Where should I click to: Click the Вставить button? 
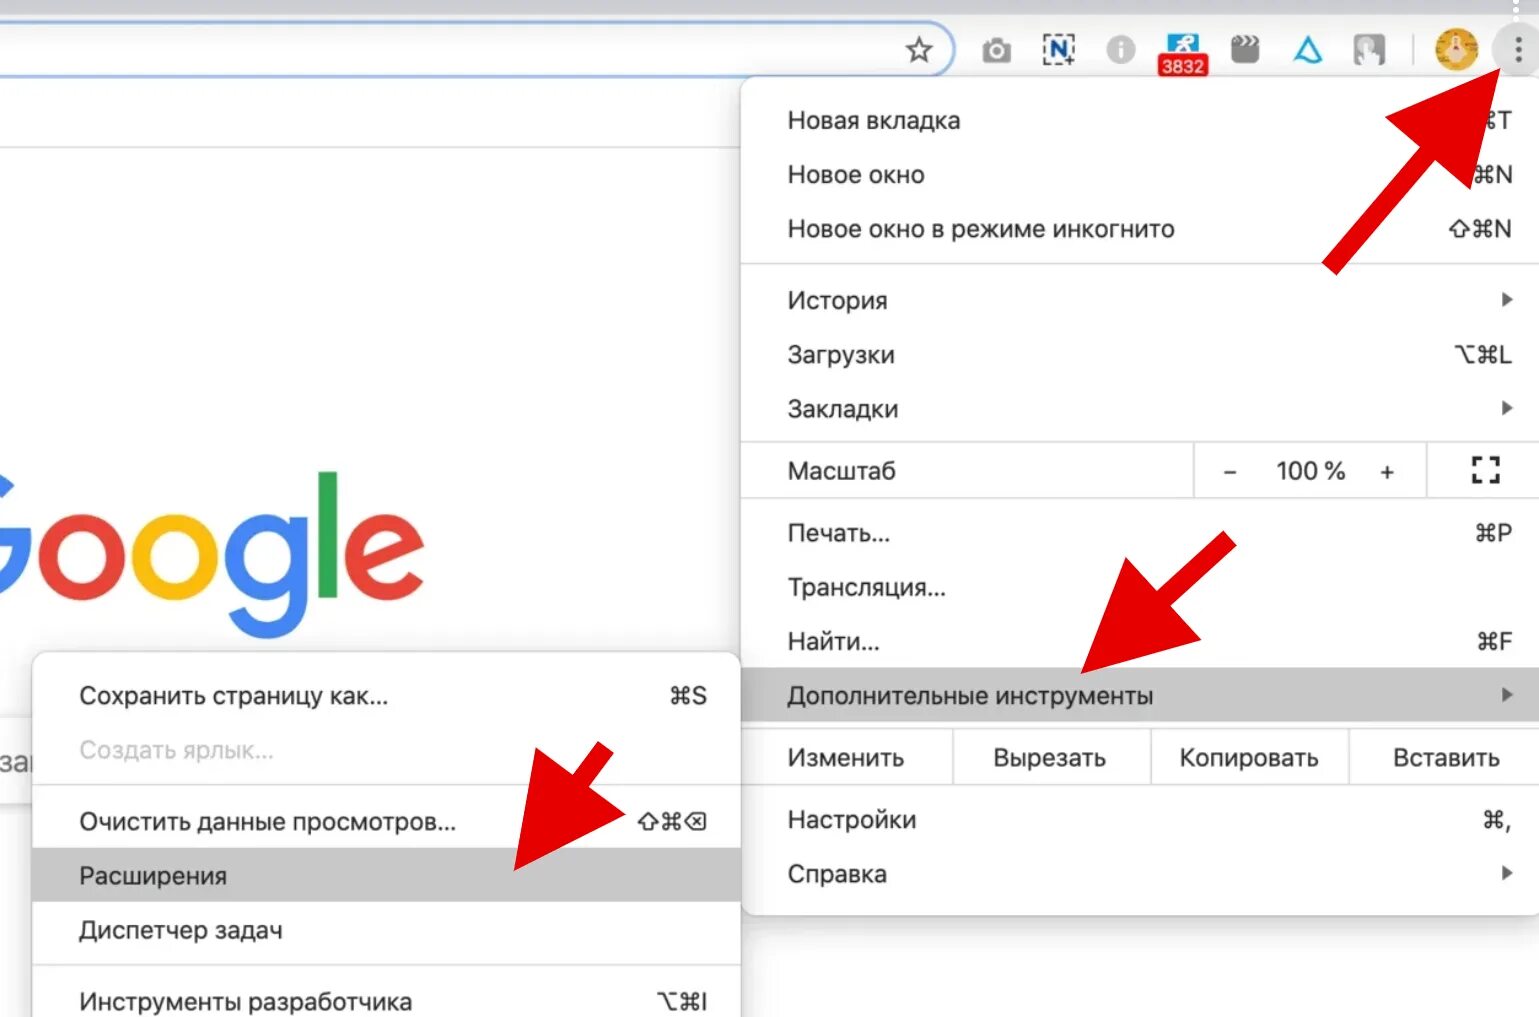pyautogui.click(x=1446, y=758)
